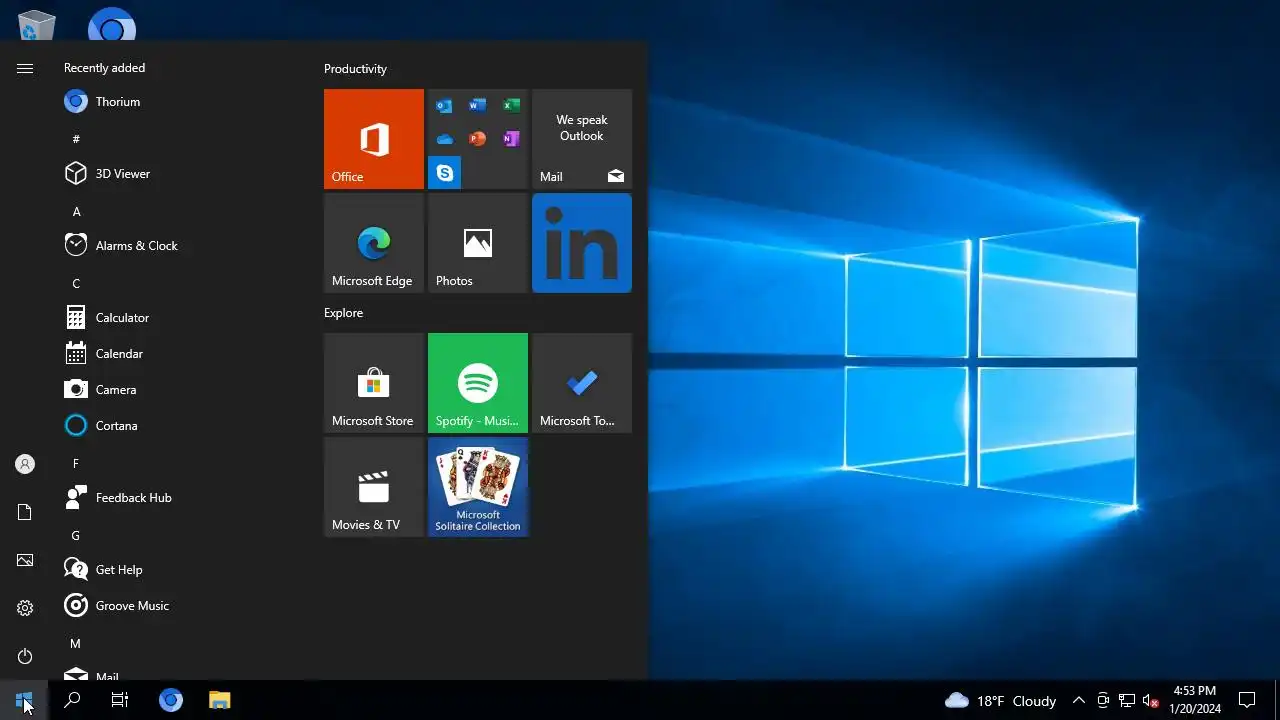
Task: Open the notification center icon
Action: point(1247,700)
